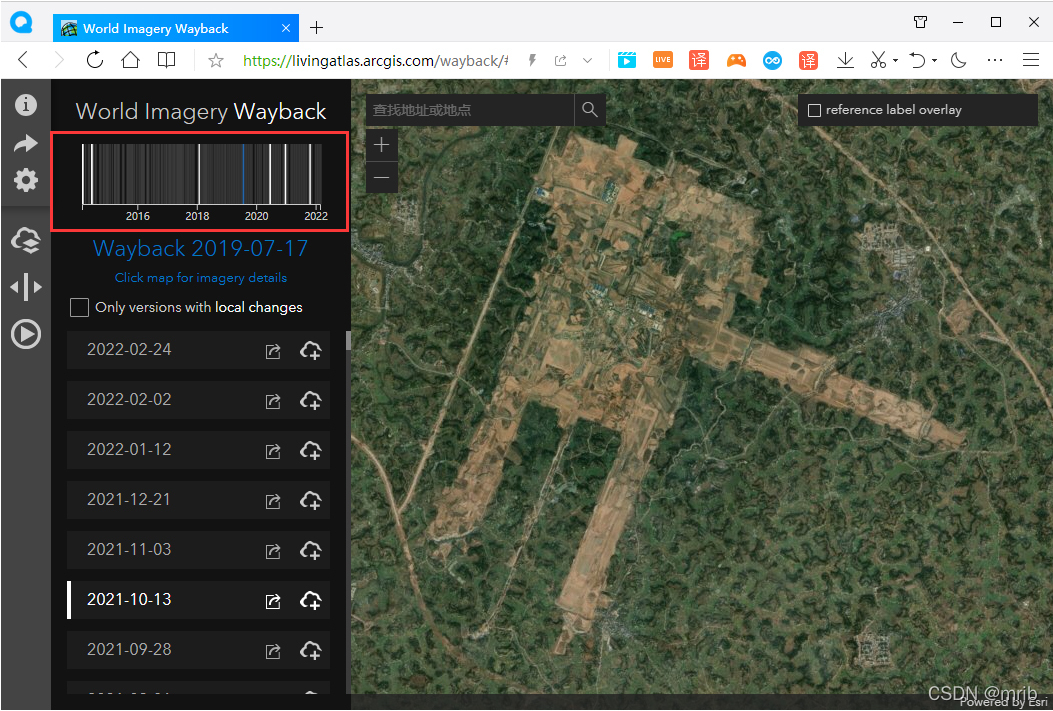Open the game controller toolbar icon
Viewport: 1053px width, 711px height.
(x=736, y=60)
